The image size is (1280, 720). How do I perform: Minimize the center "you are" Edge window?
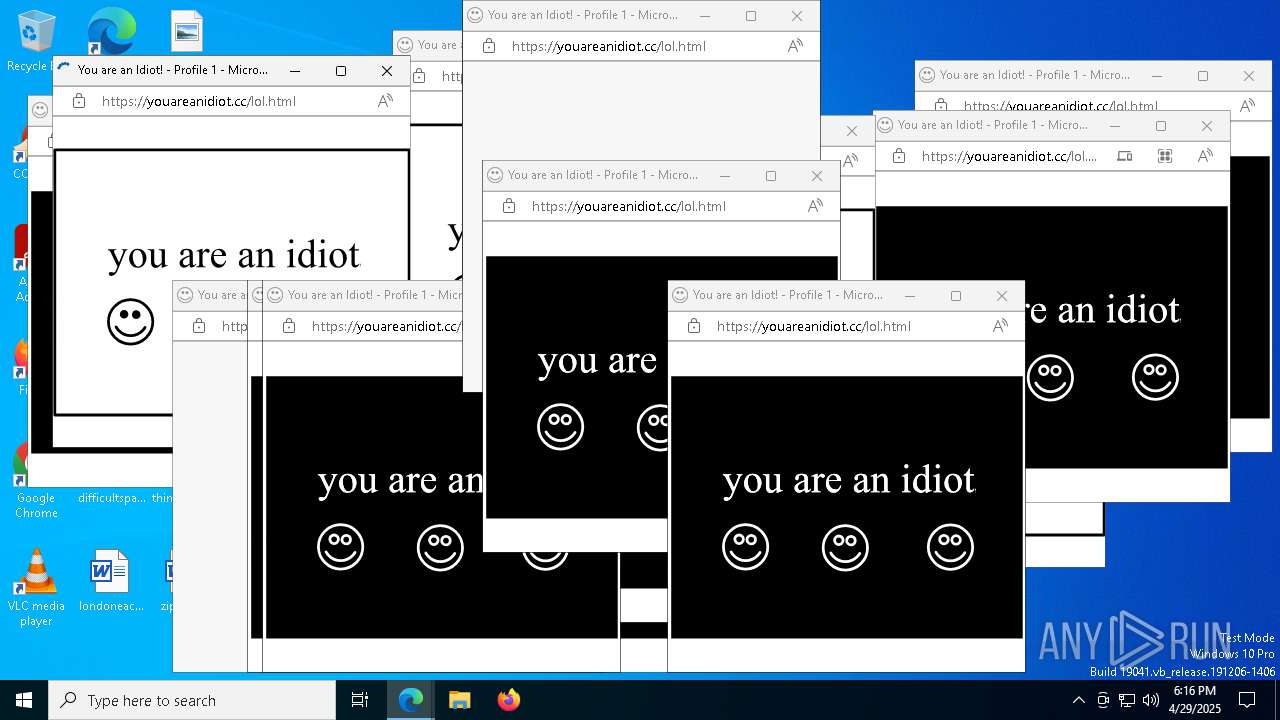pos(725,176)
